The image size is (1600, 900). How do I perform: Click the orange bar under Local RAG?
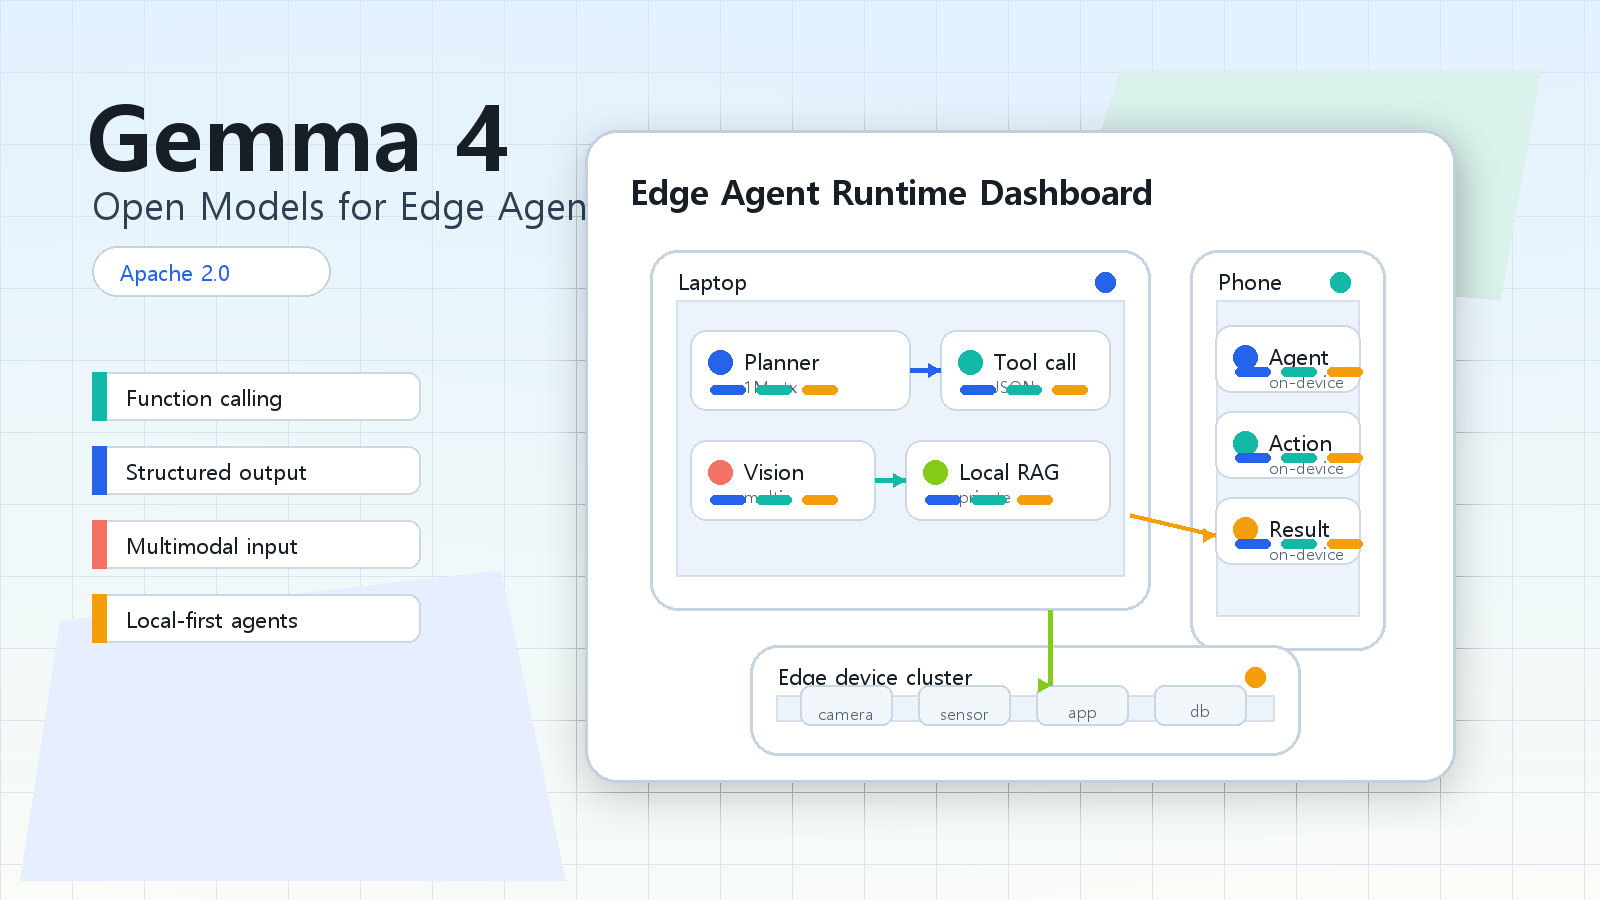[x=1035, y=500]
